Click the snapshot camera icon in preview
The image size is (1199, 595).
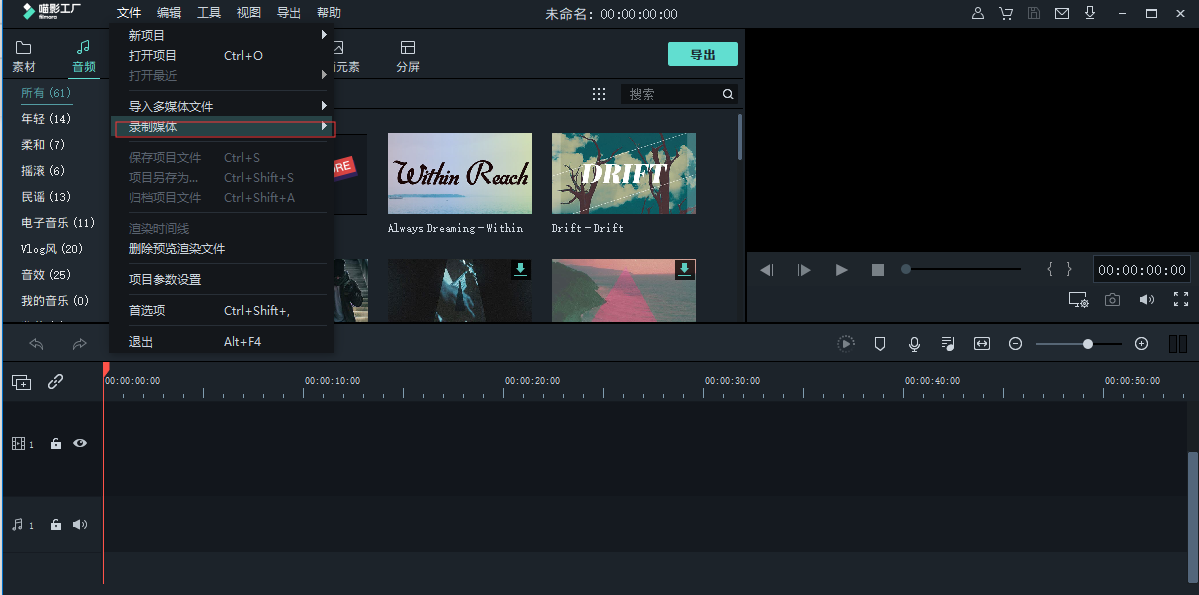coord(1112,299)
